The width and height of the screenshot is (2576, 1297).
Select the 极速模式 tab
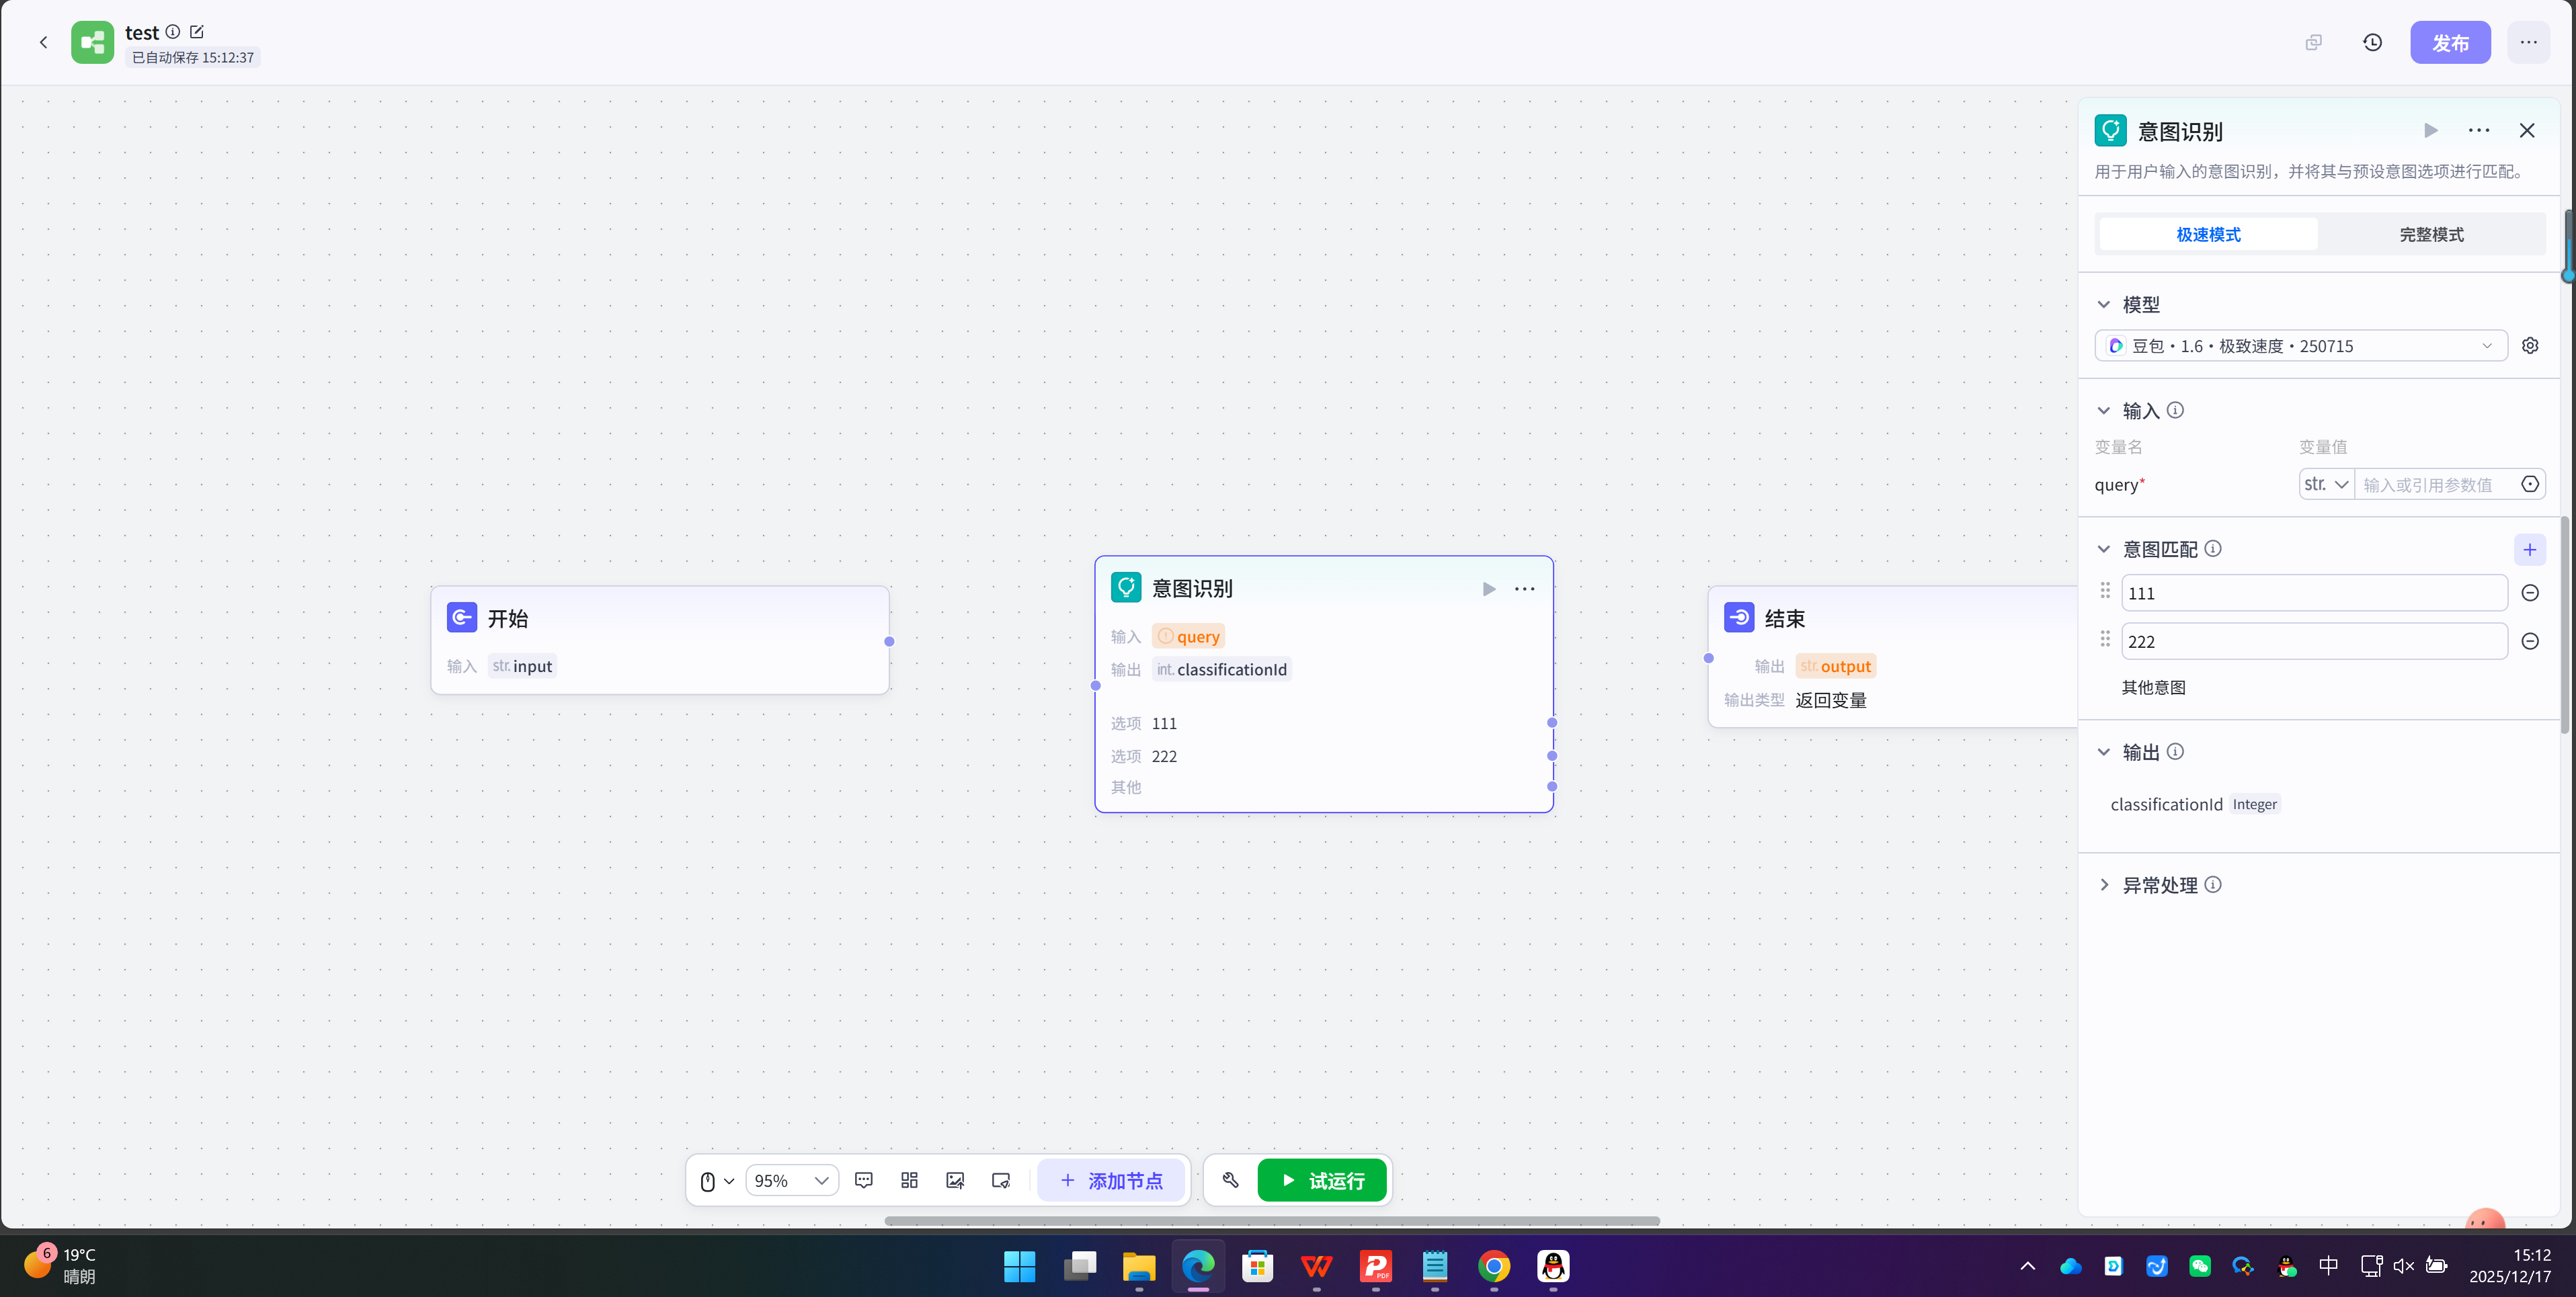pyautogui.click(x=2208, y=234)
